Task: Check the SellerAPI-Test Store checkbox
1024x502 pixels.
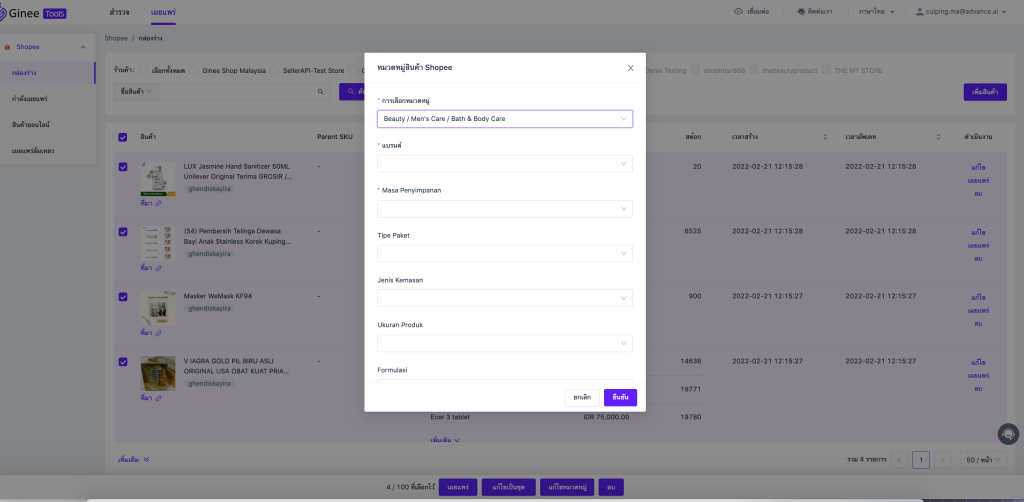Action: coord(275,71)
